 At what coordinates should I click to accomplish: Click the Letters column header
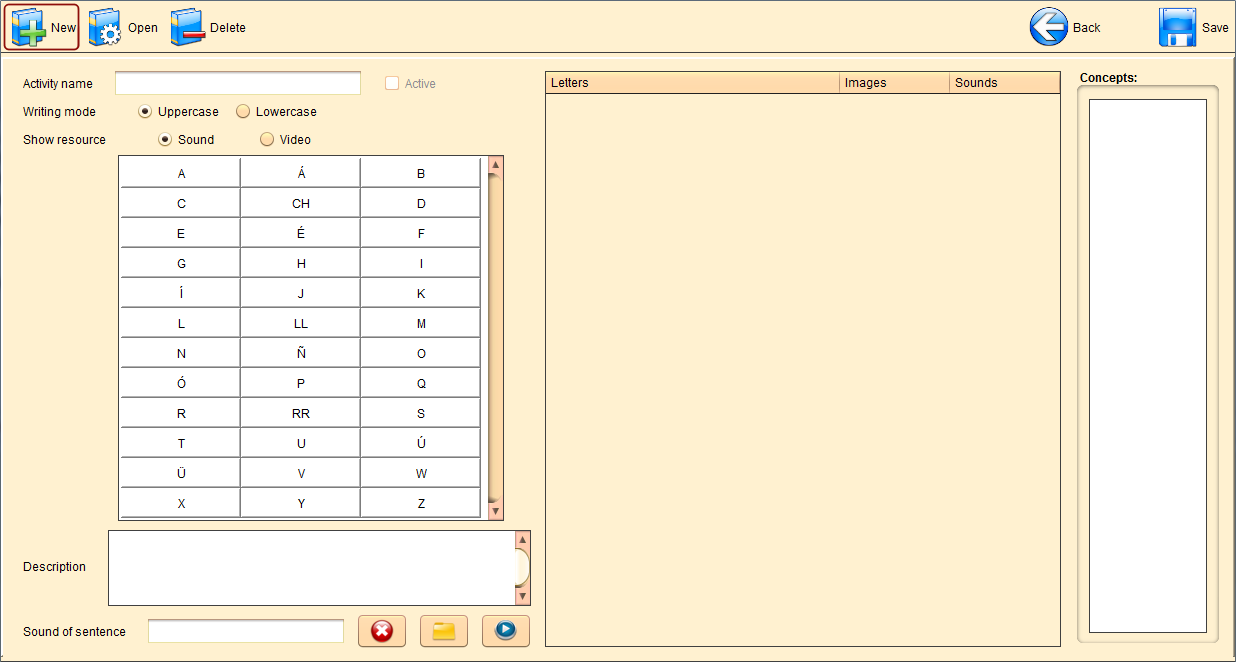pos(693,83)
